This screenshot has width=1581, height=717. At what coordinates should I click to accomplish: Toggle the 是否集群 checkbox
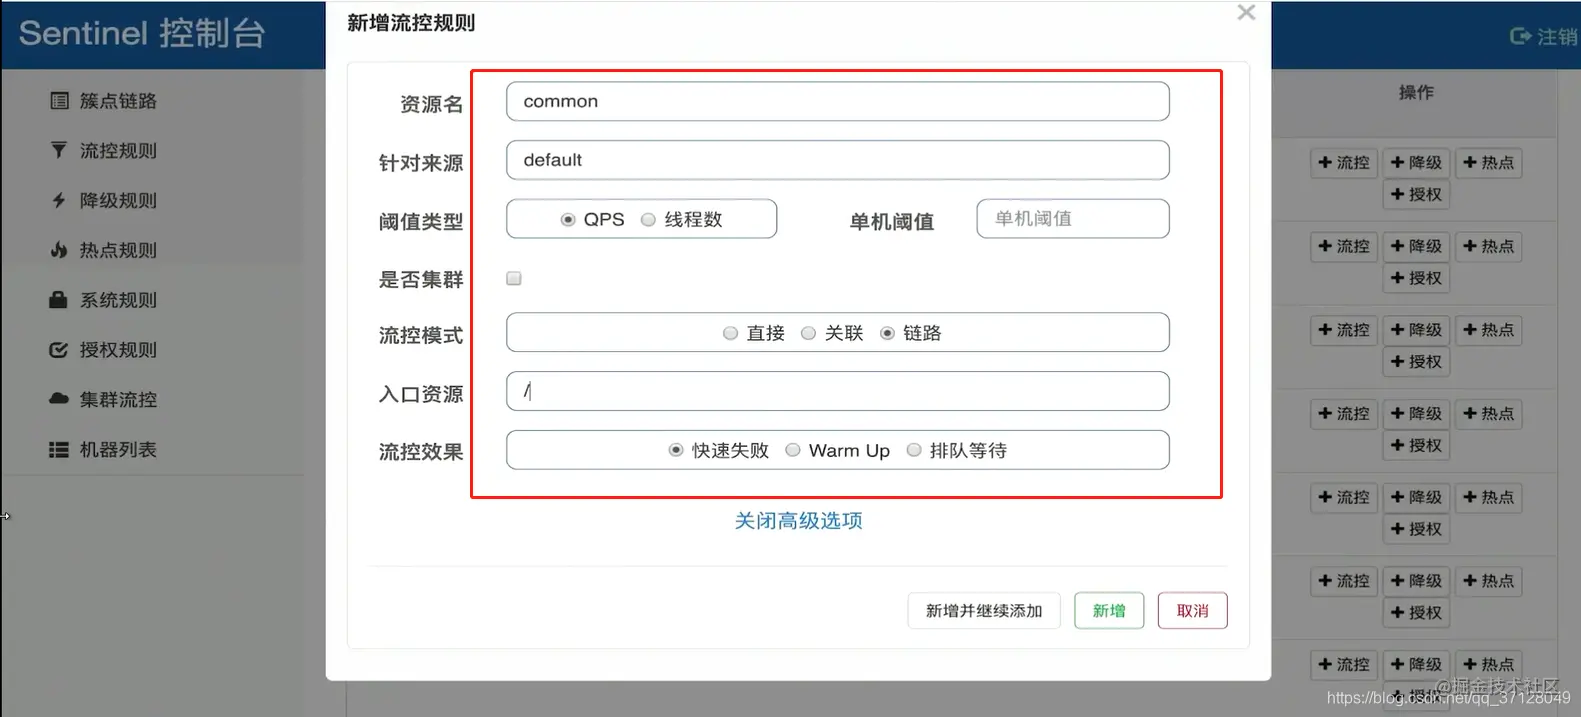click(514, 278)
